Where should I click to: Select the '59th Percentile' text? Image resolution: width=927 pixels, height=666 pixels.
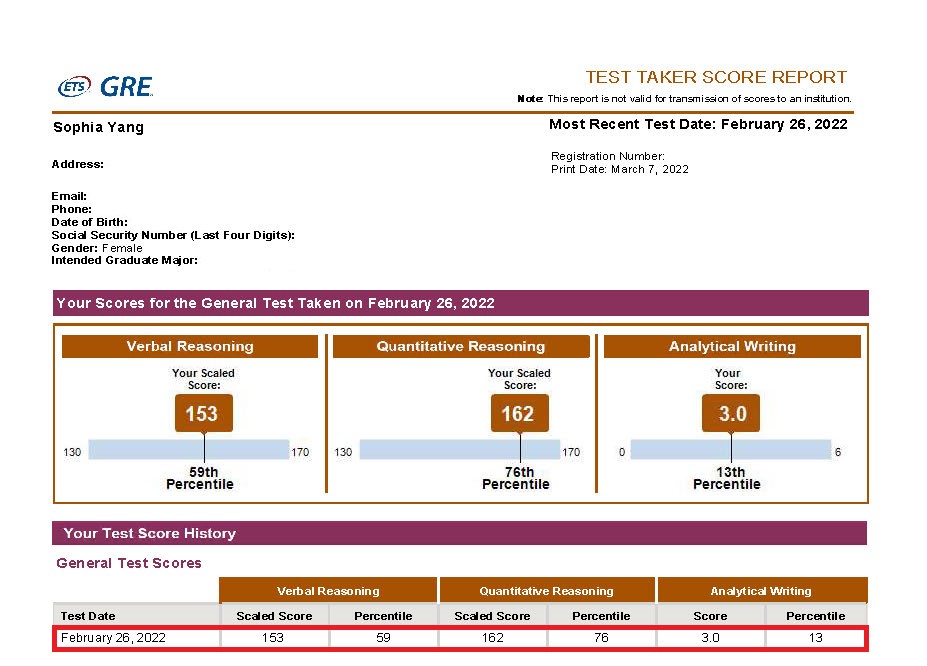pyautogui.click(x=200, y=478)
